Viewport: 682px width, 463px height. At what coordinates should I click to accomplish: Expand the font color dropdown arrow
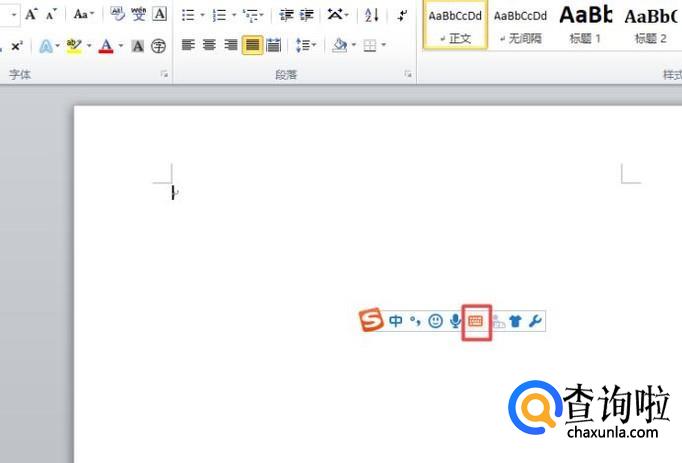[120, 46]
